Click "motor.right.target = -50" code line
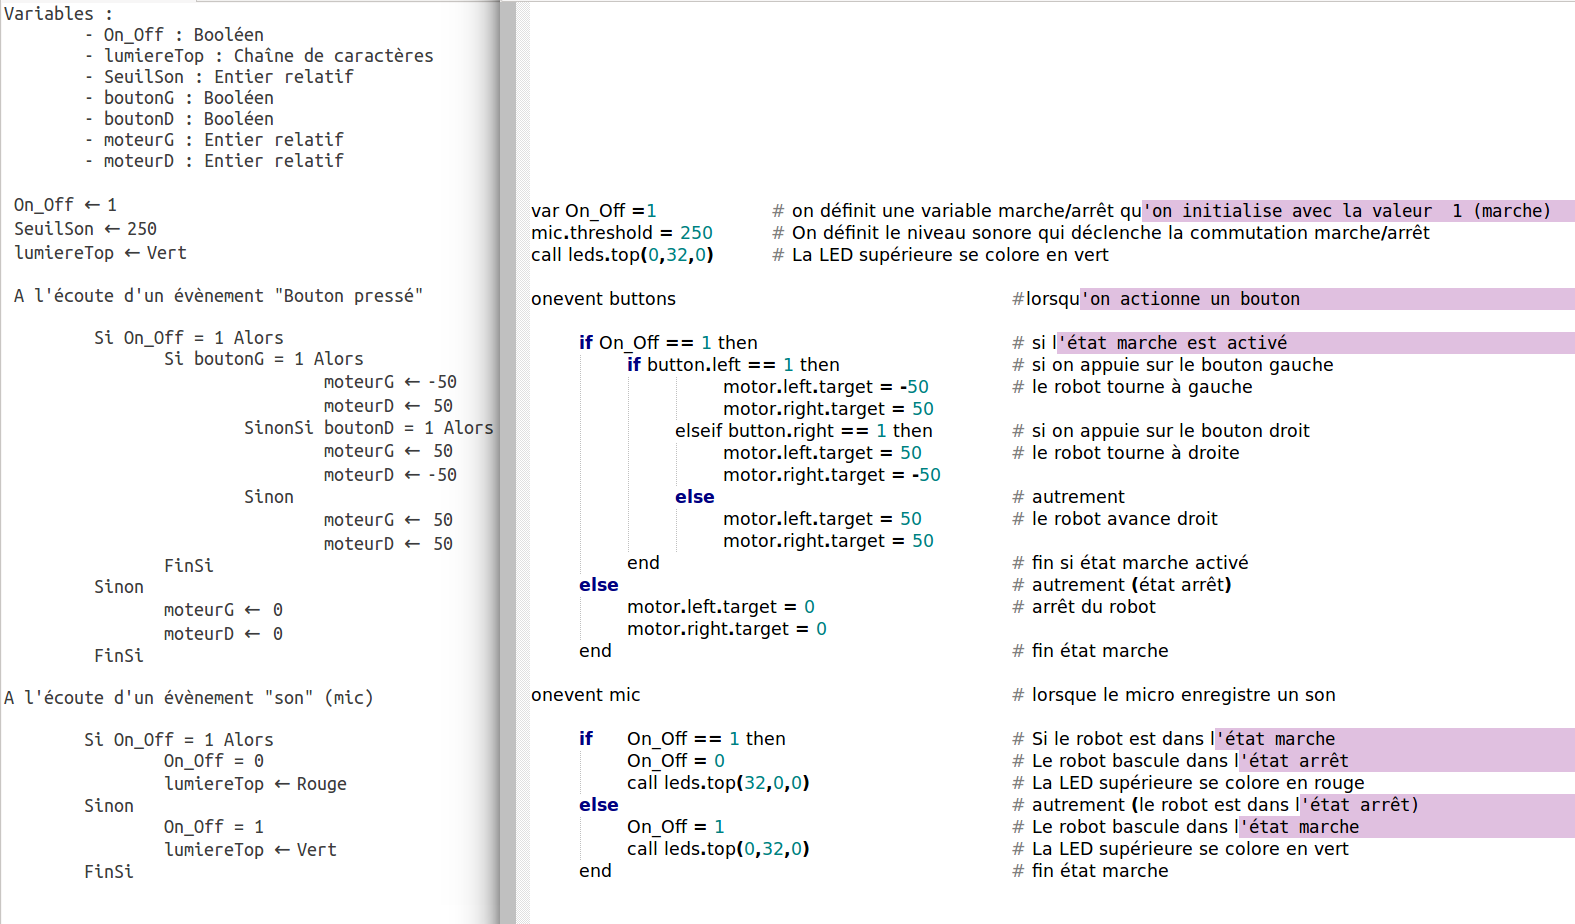This screenshot has height=924, width=1575. tap(832, 475)
